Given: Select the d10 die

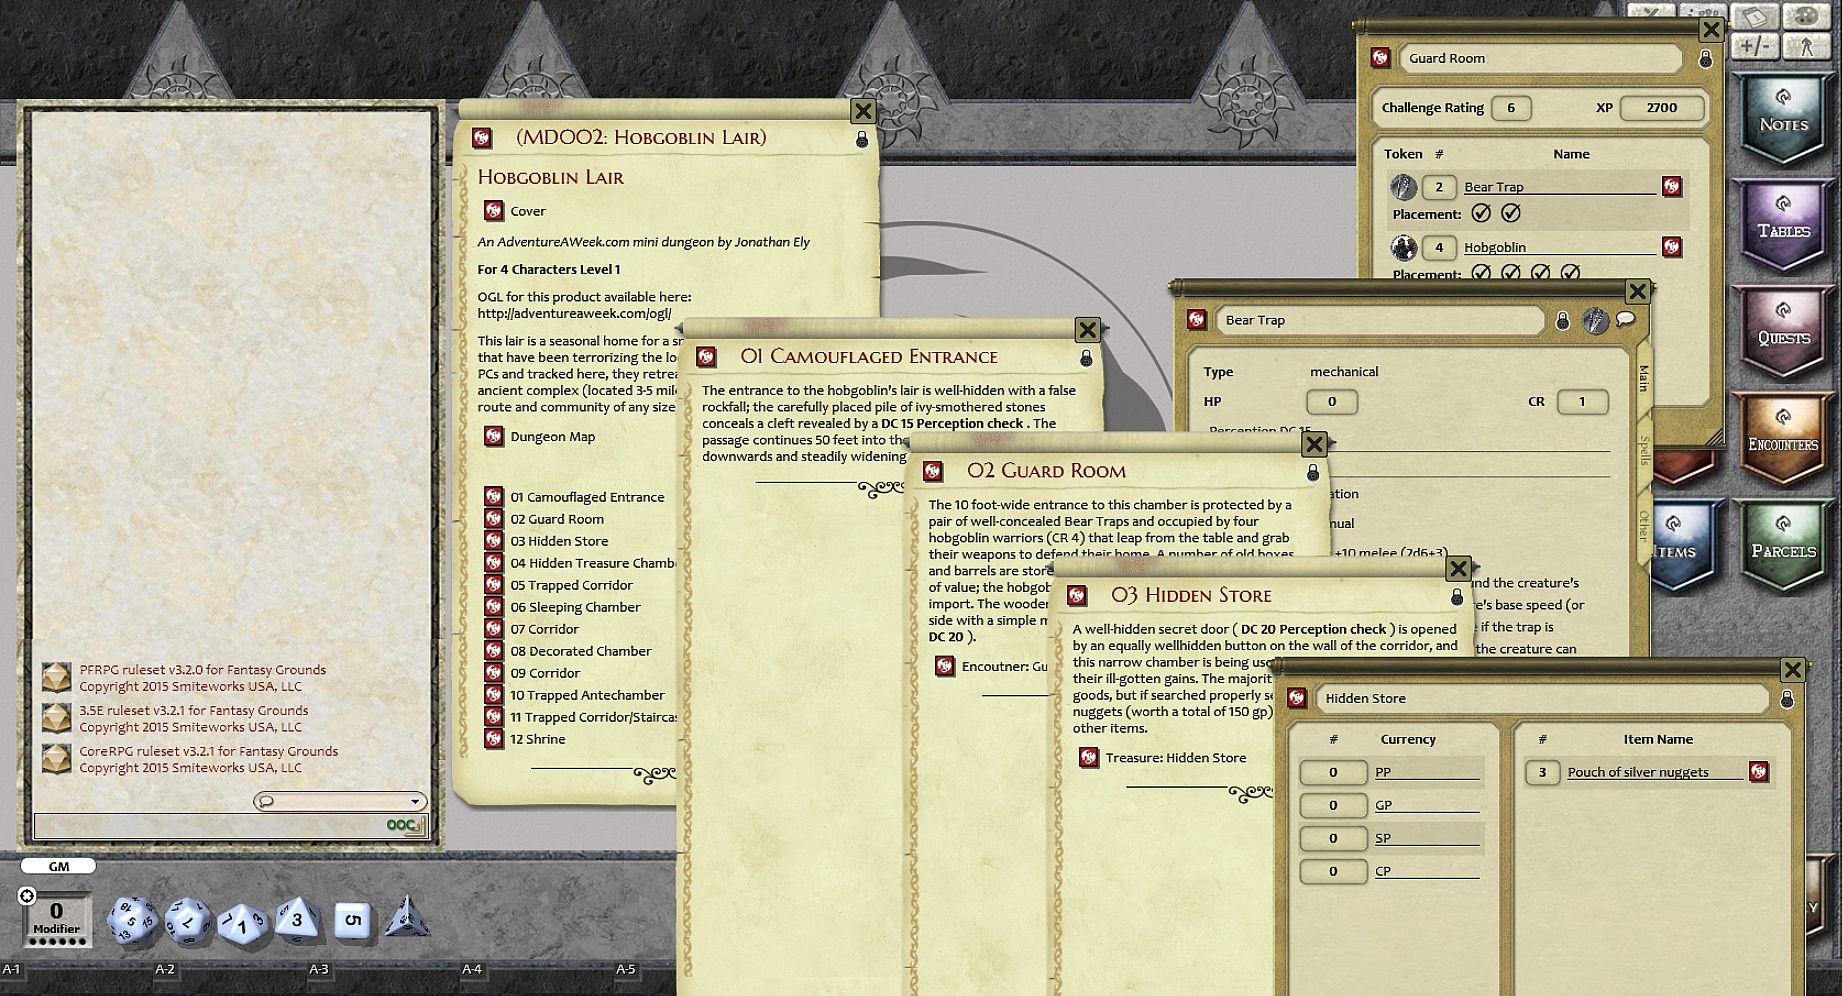Looking at the screenshot, I should point(241,924).
